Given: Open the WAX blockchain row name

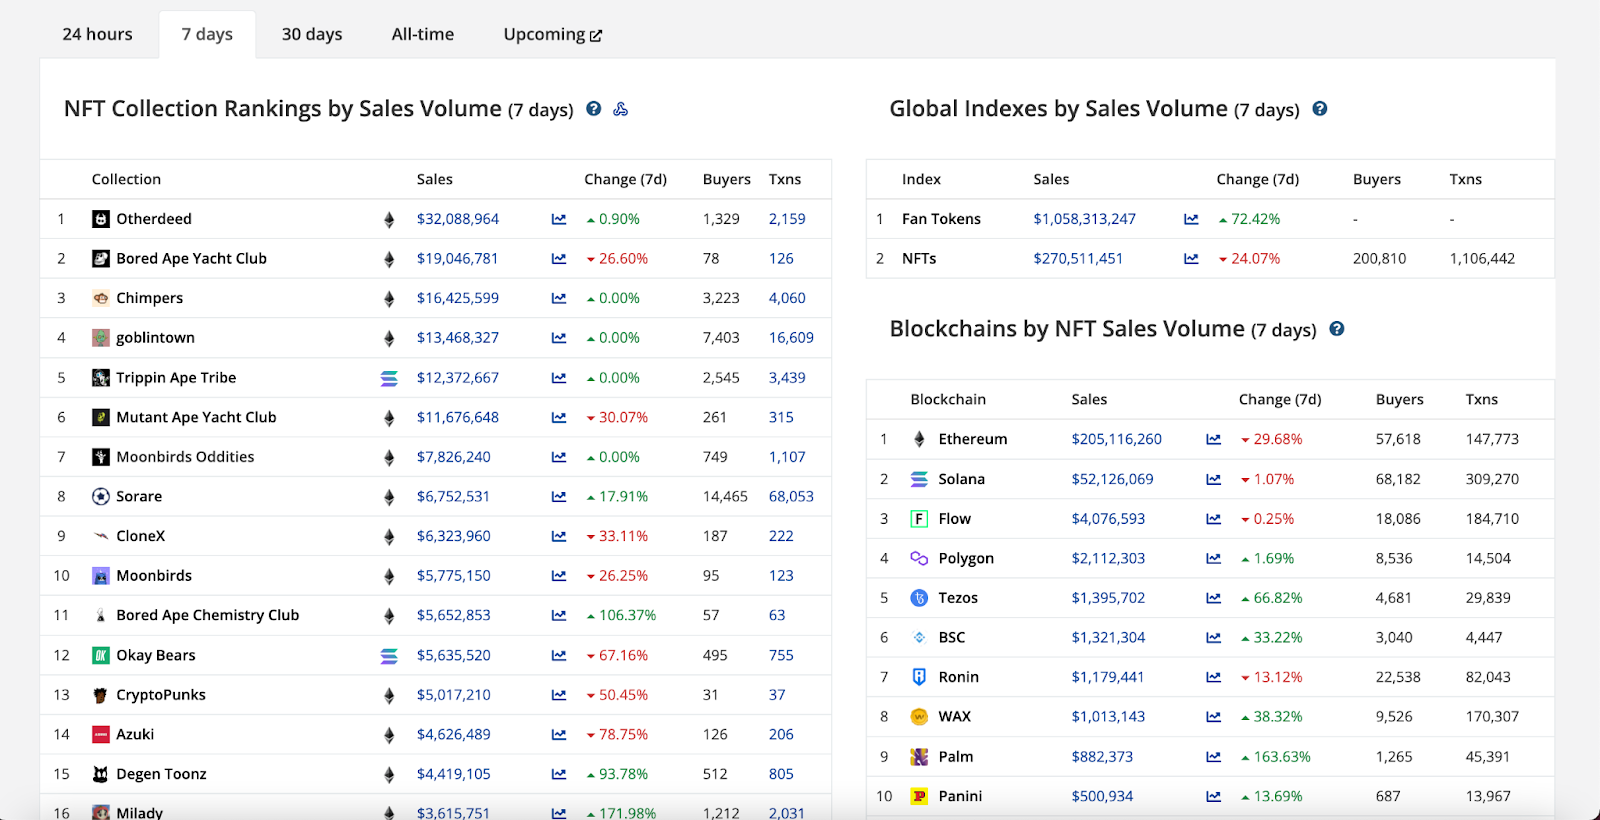Looking at the screenshot, I should (955, 716).
